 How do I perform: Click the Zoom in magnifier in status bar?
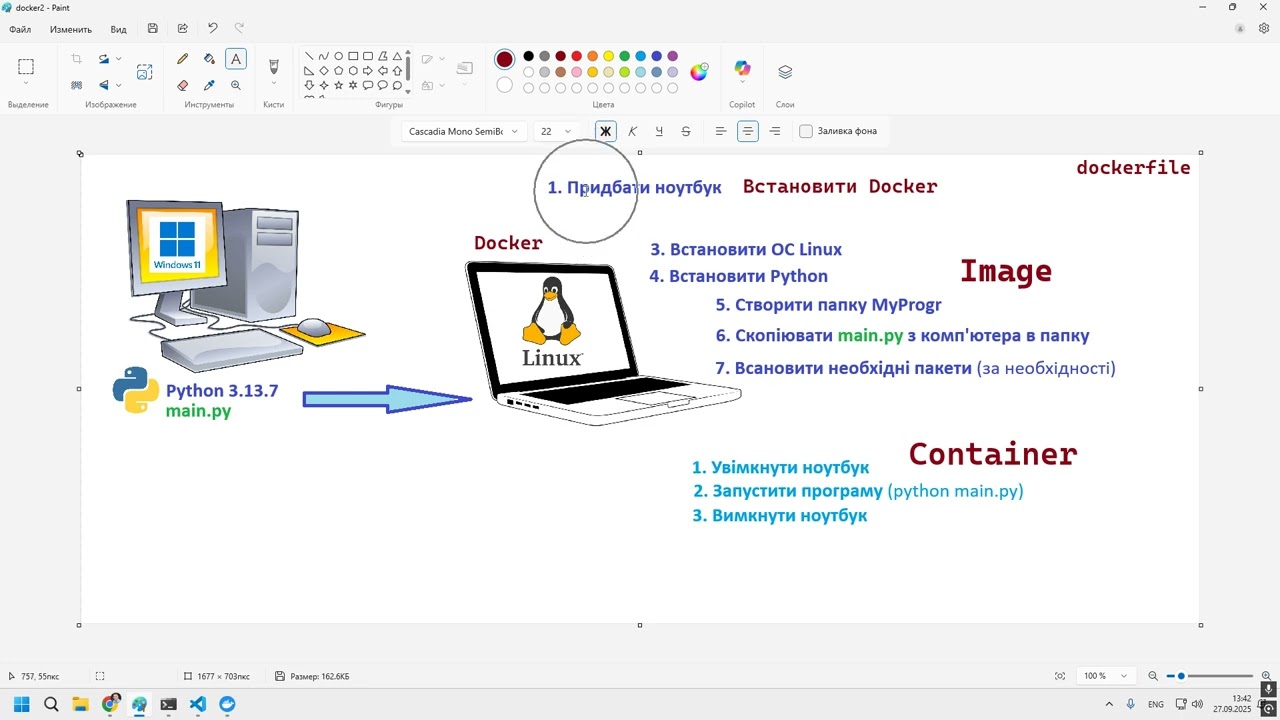(1266, 676)
